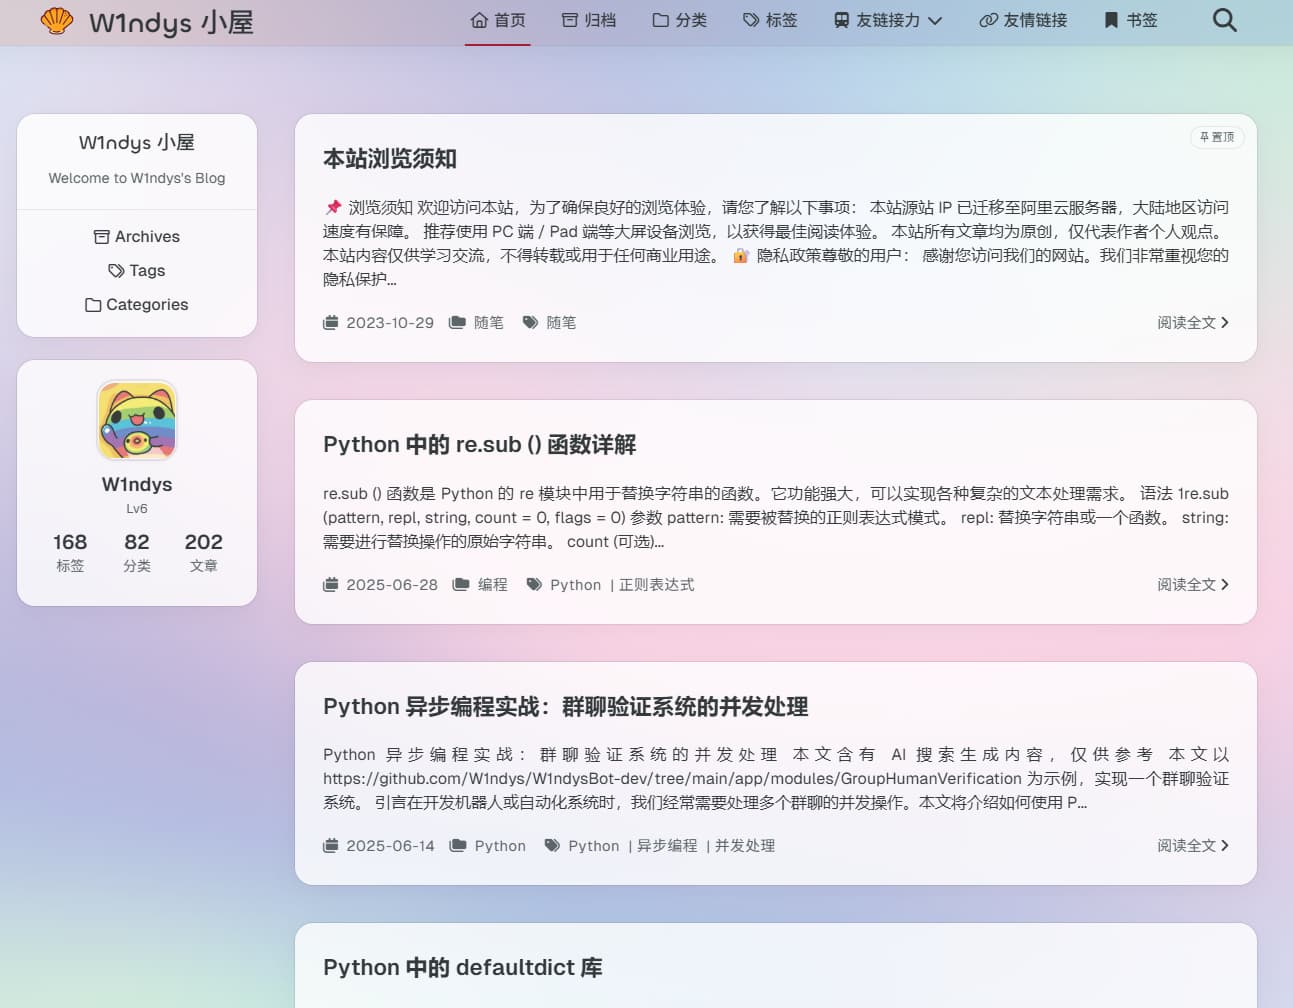Open the Python 异步编程实战 article title
1293x1008 pixels.
tap(565, 707)
